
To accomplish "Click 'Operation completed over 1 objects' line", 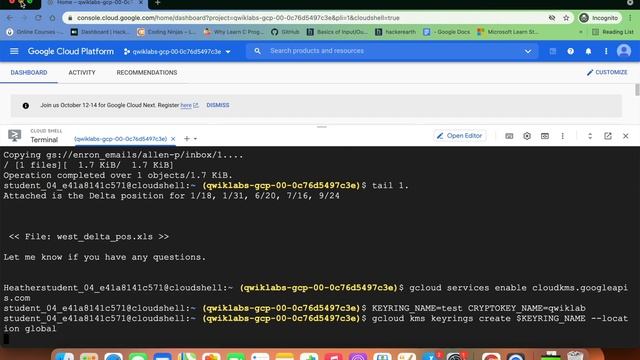I will (x=118, y=176).
